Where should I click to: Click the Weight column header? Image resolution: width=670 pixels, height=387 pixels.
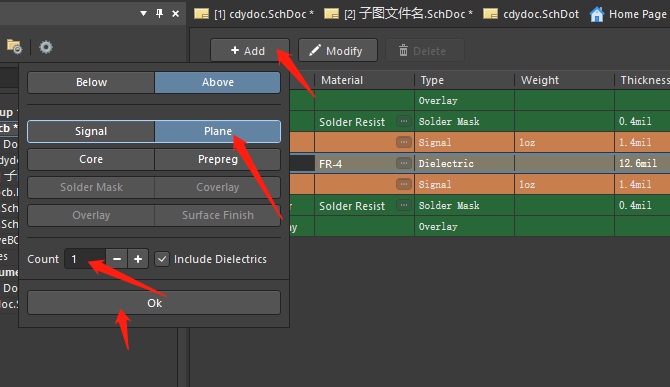coord(564,80)
